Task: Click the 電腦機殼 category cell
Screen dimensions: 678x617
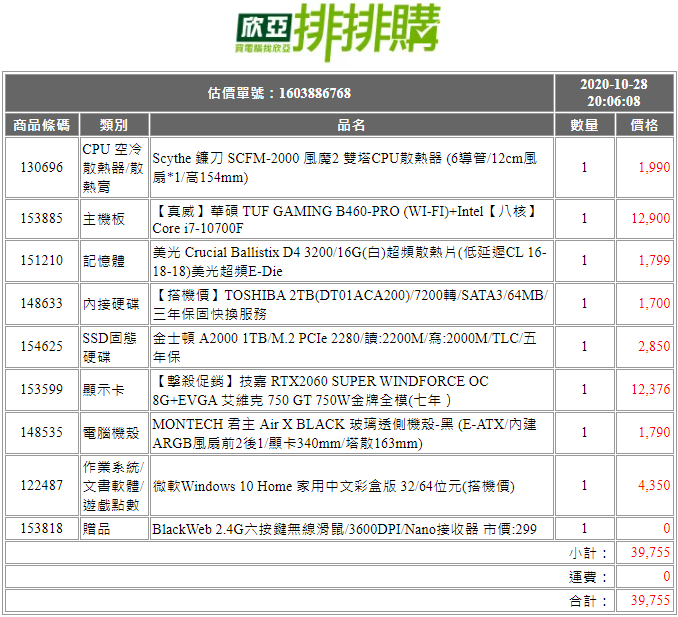Action: coord(114,433)
